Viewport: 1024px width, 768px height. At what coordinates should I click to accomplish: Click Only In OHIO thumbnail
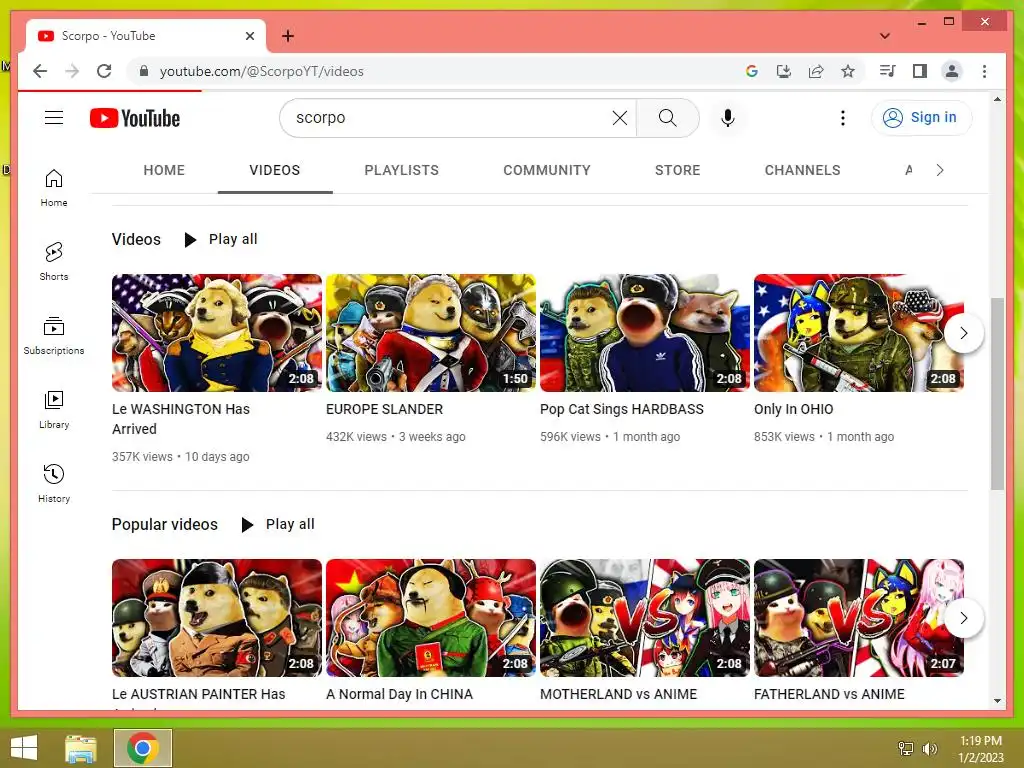coord(859,333)
